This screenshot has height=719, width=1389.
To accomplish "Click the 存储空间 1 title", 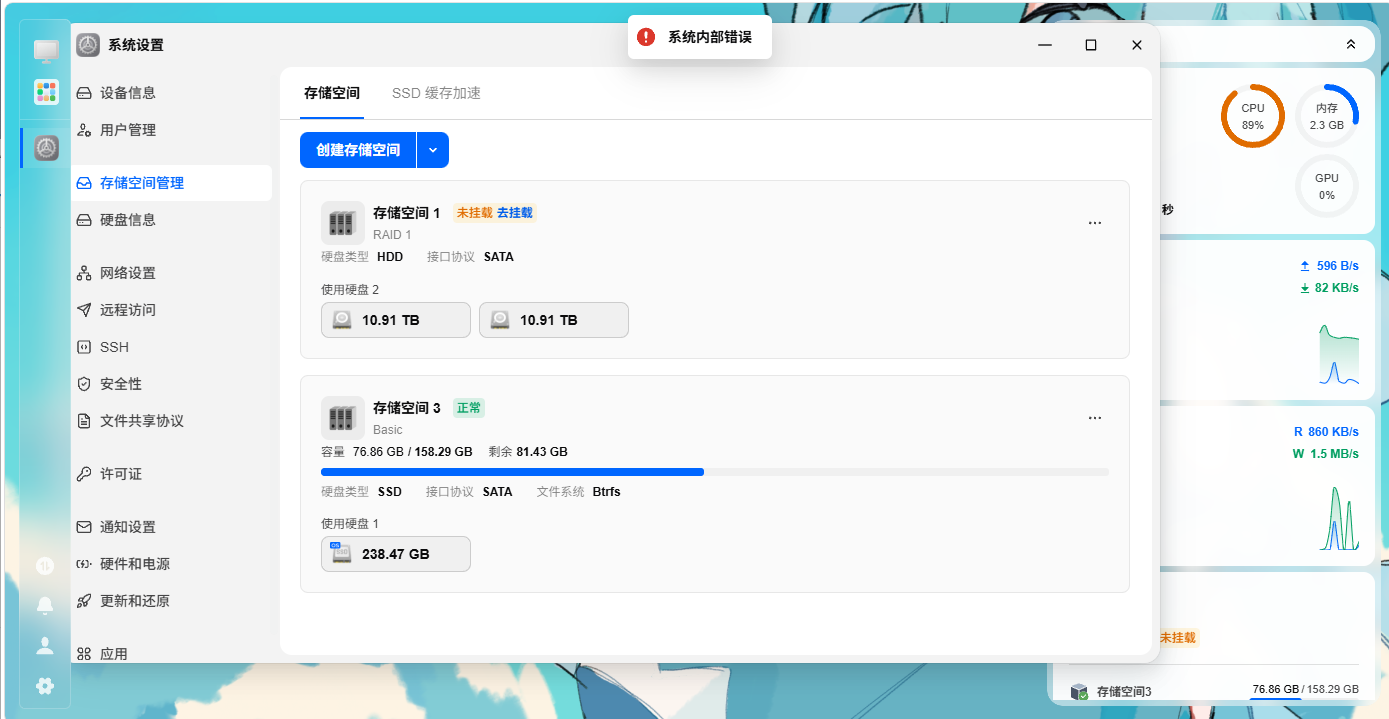I will pyautogui.click(x=406, y=213).
